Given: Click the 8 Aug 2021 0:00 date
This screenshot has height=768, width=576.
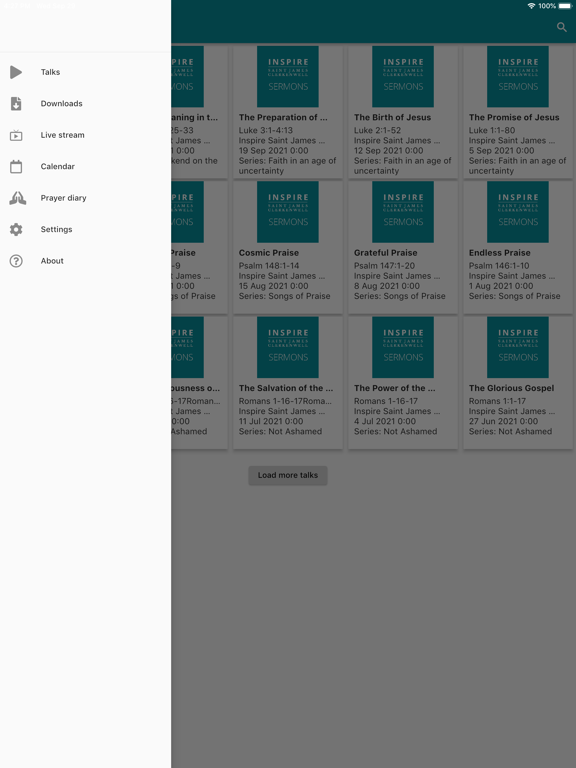Looking at the screenshot, I should tap(386, 286).
